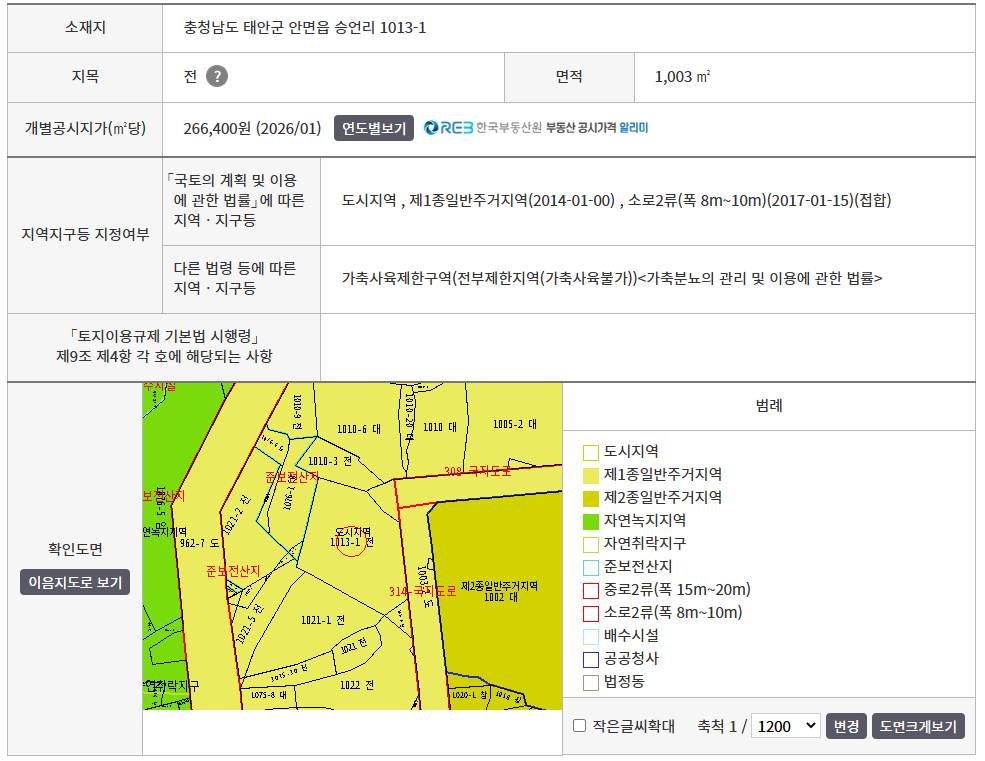Click parcel 1010-6 대 on the map
Image resolution: width=985 pixels, height=761 pixels.
[359, 429]
